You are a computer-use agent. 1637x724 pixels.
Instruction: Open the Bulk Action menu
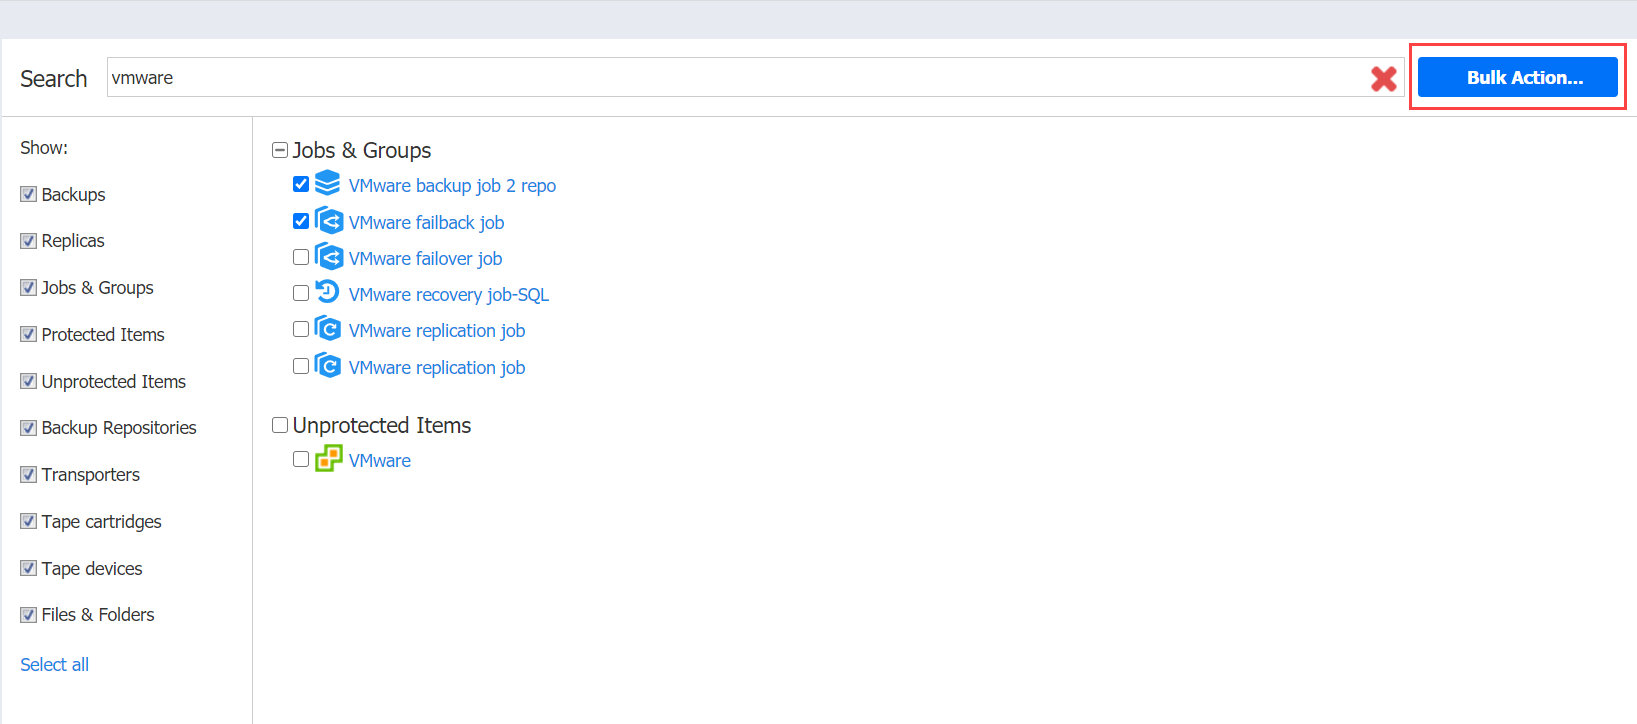[1517, 77]
